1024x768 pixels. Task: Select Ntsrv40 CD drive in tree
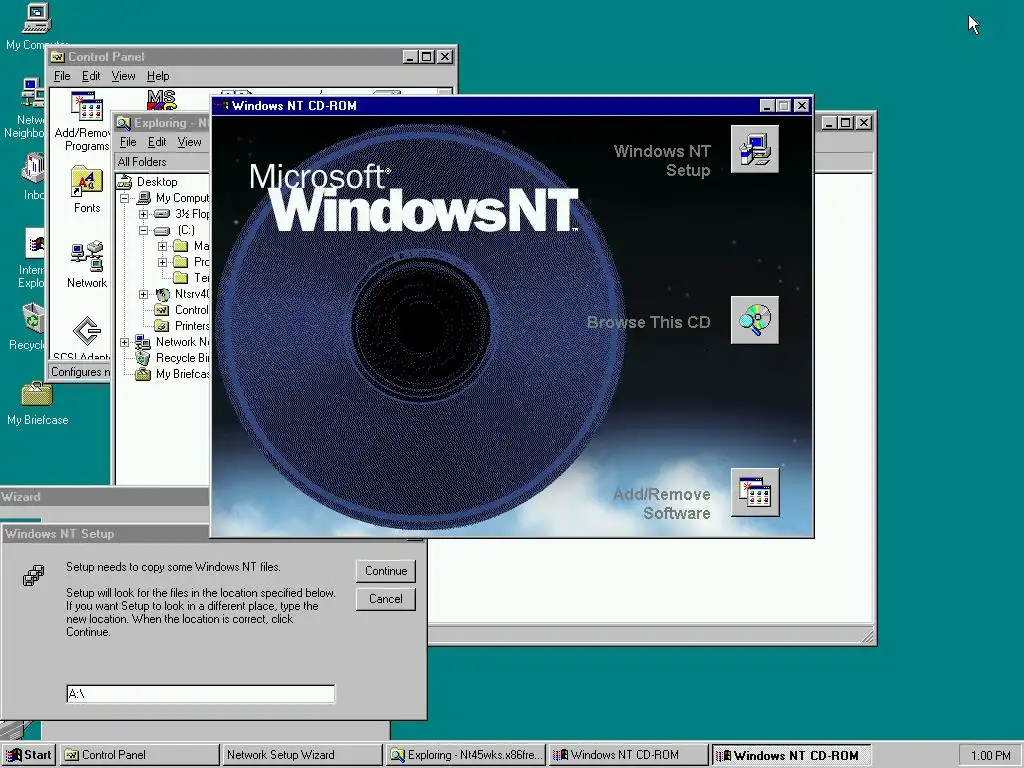tap(192, 294)
